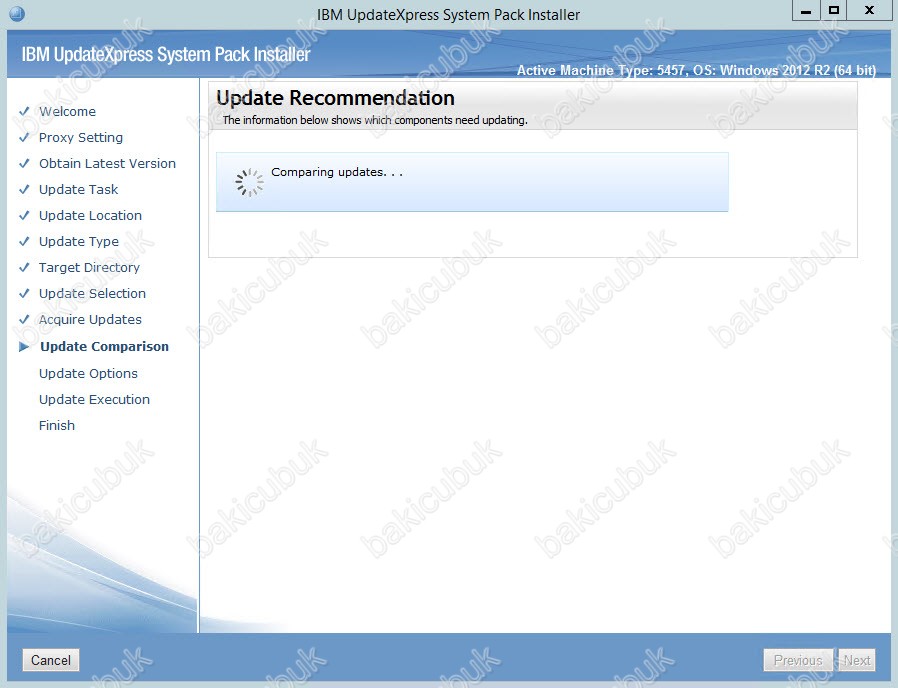Viewport: 898px width, 688px height.
Task: Click the checkmark icon beside Update Task
Action: (x=24, y=189)
